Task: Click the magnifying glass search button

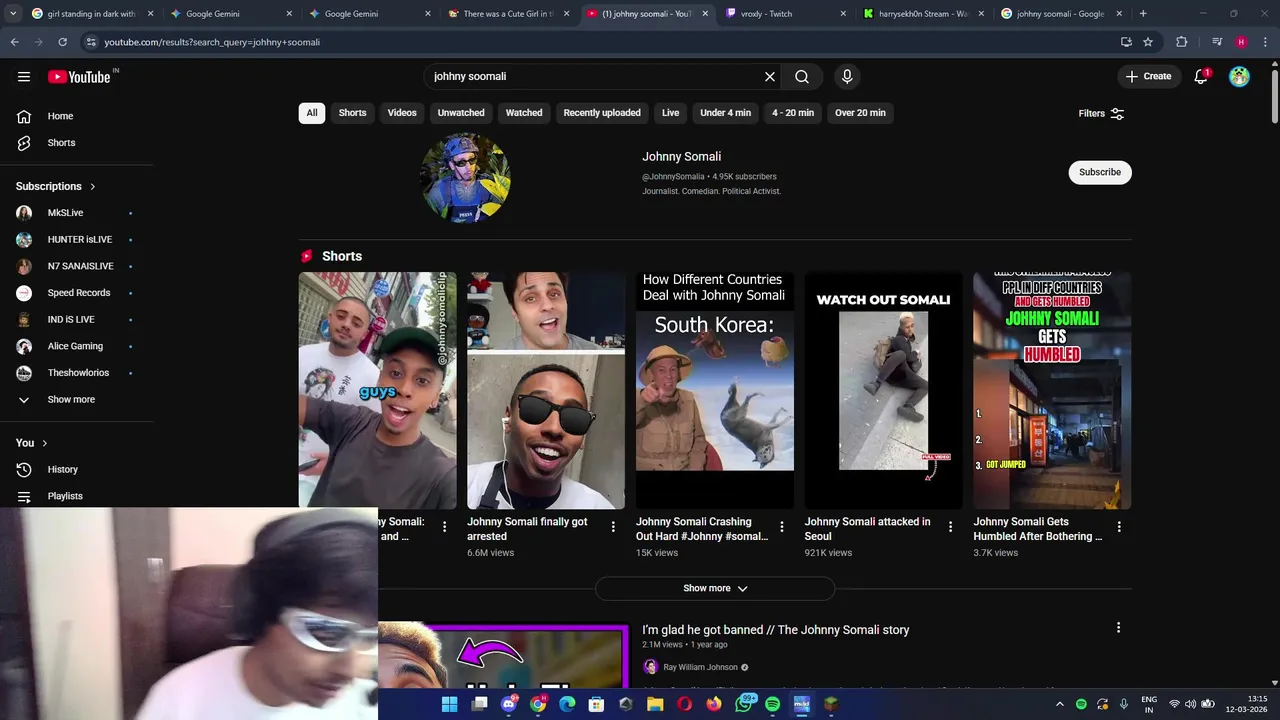Action: [x=802, y=77]
